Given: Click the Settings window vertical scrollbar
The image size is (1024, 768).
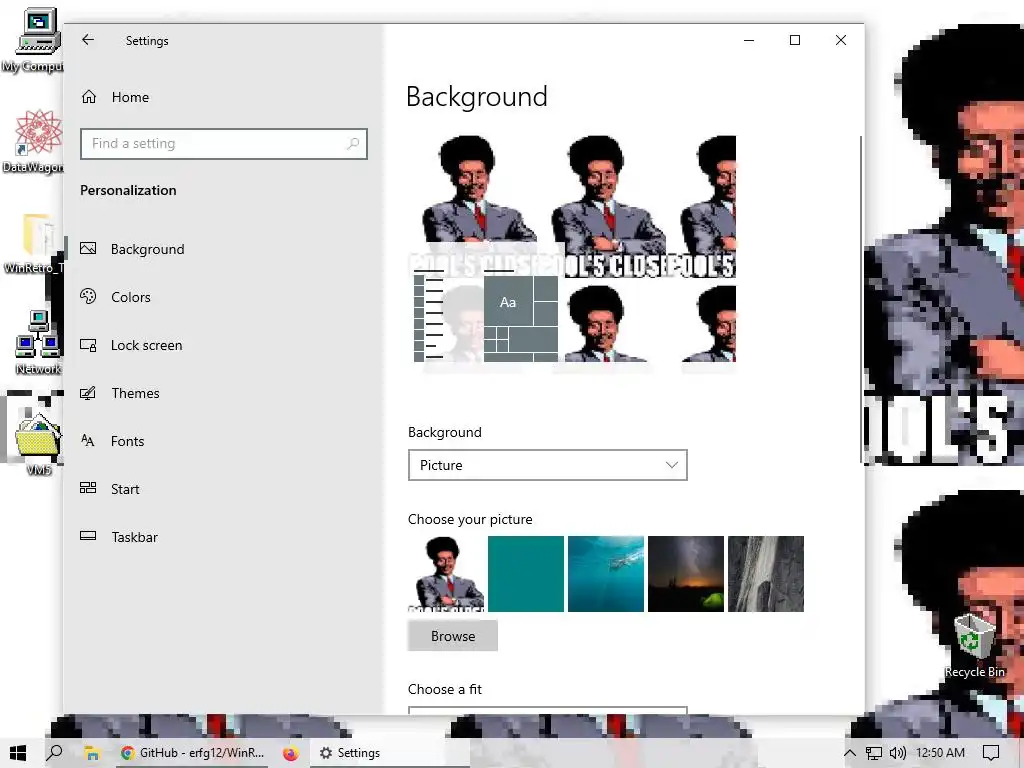Looking at the screenshot, I should (x=861, y=300).
